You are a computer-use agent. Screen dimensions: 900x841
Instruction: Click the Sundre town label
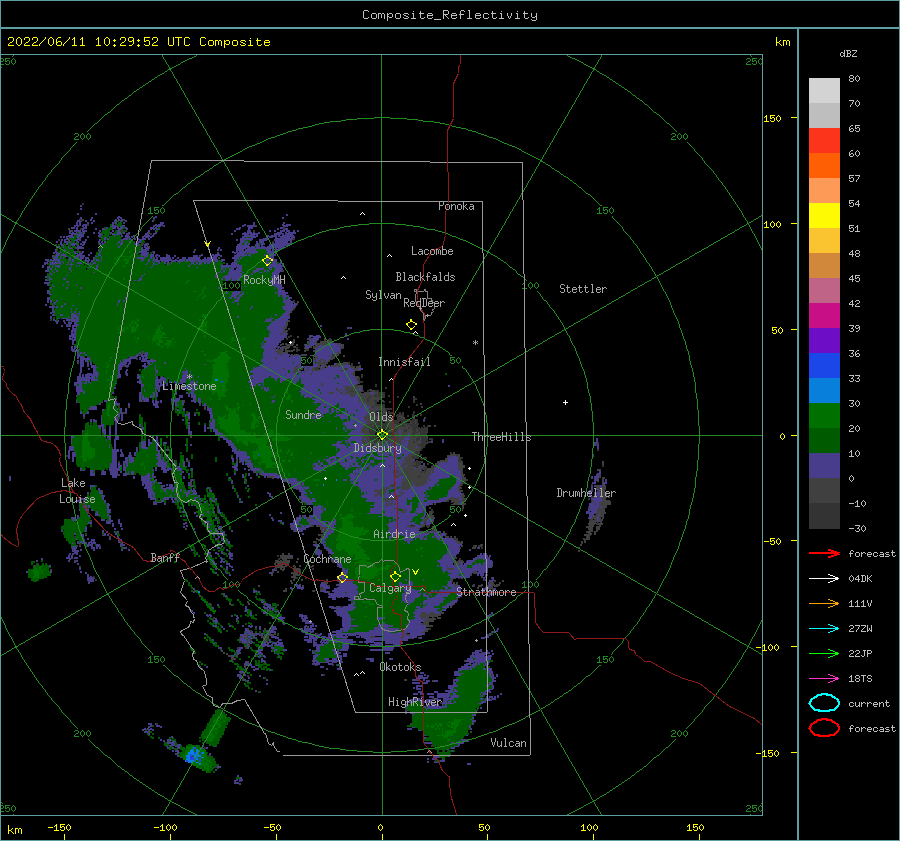303,415
